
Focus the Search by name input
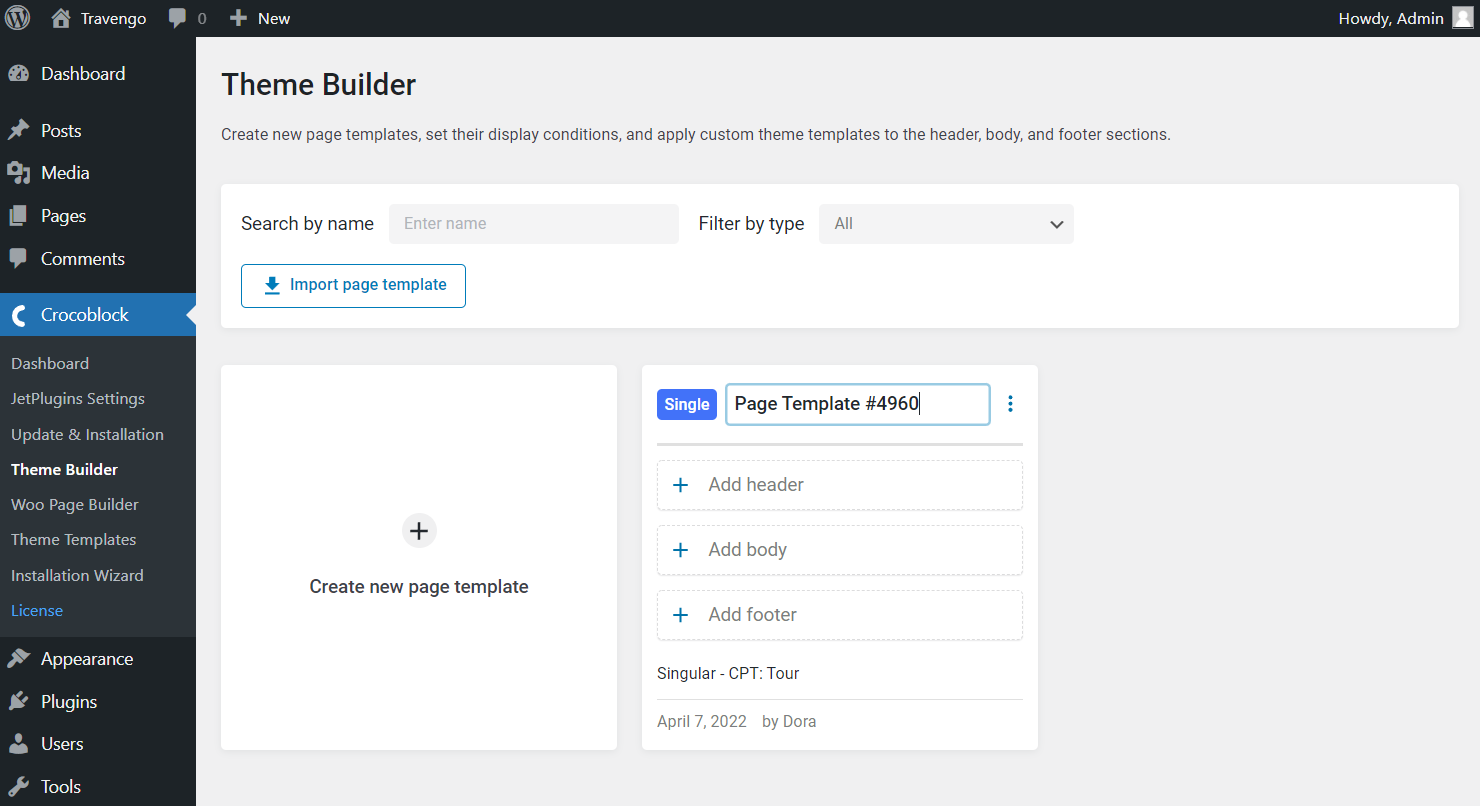coord(534,224)
